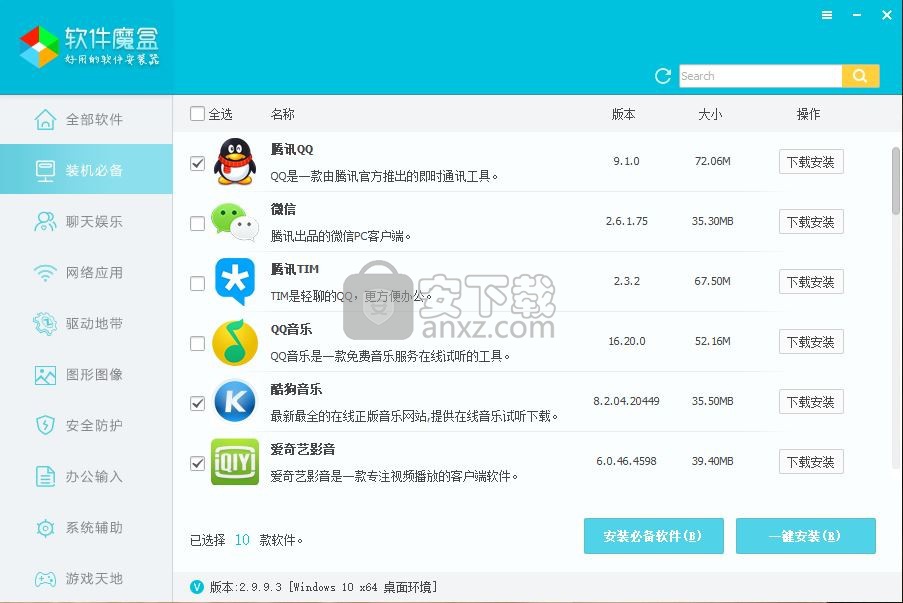Check the 微信 checkbox

(197, 223)
